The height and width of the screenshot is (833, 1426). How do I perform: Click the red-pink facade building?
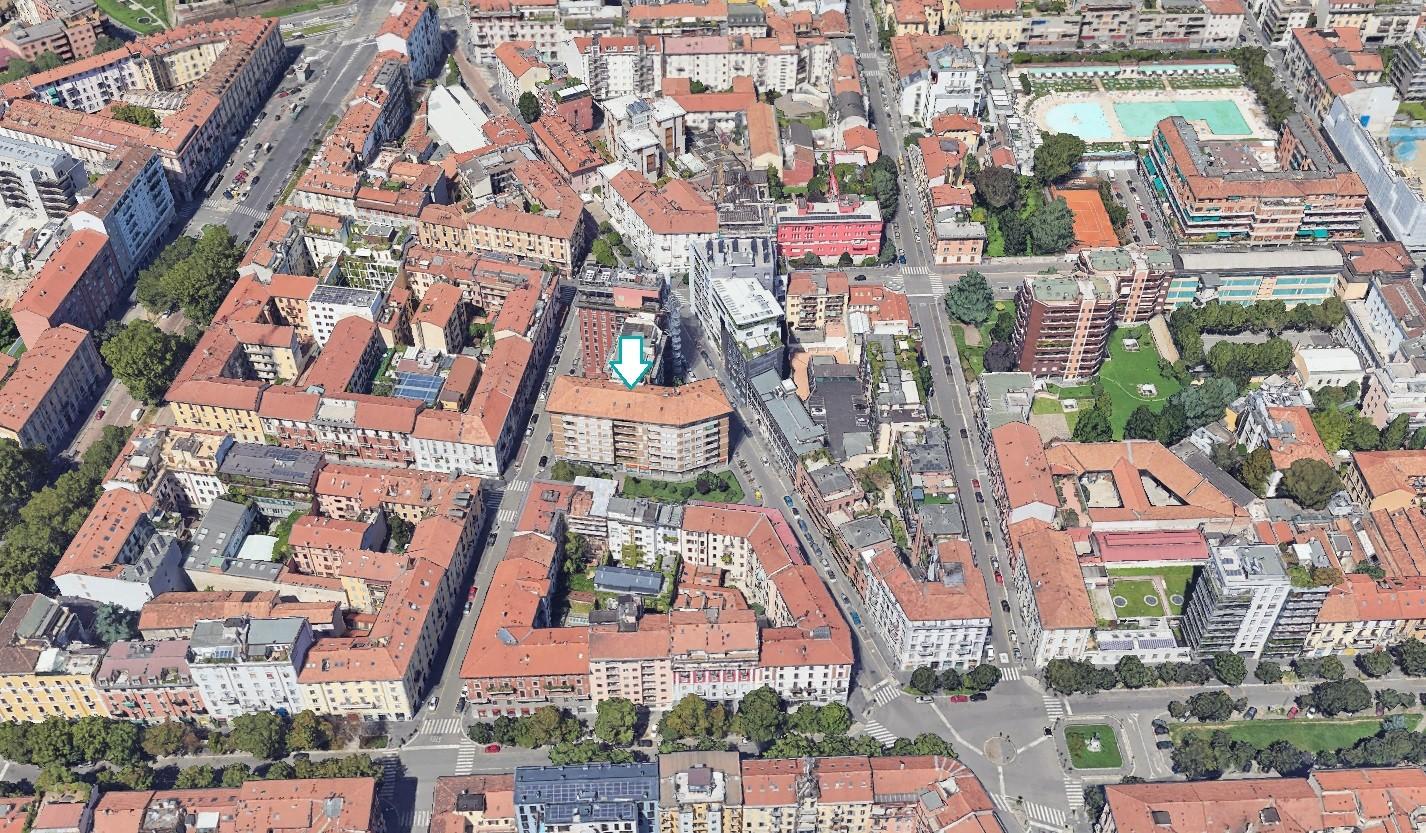click(829, 229)
